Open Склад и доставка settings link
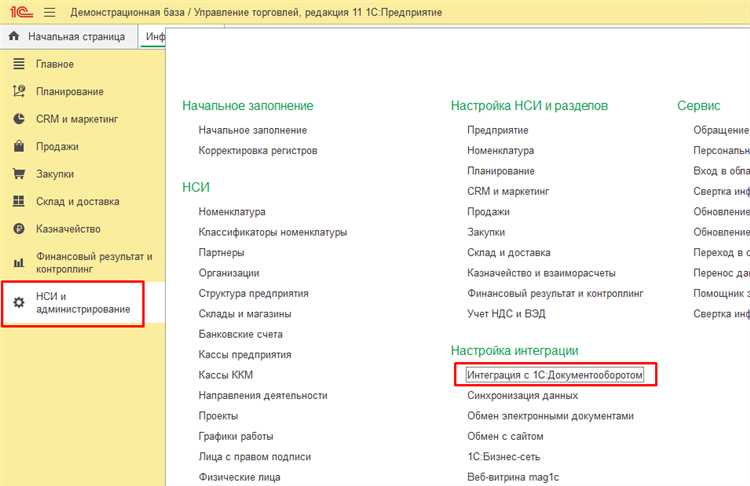The height and width of the screenshot is (486, 750). [x=508, y=253]
